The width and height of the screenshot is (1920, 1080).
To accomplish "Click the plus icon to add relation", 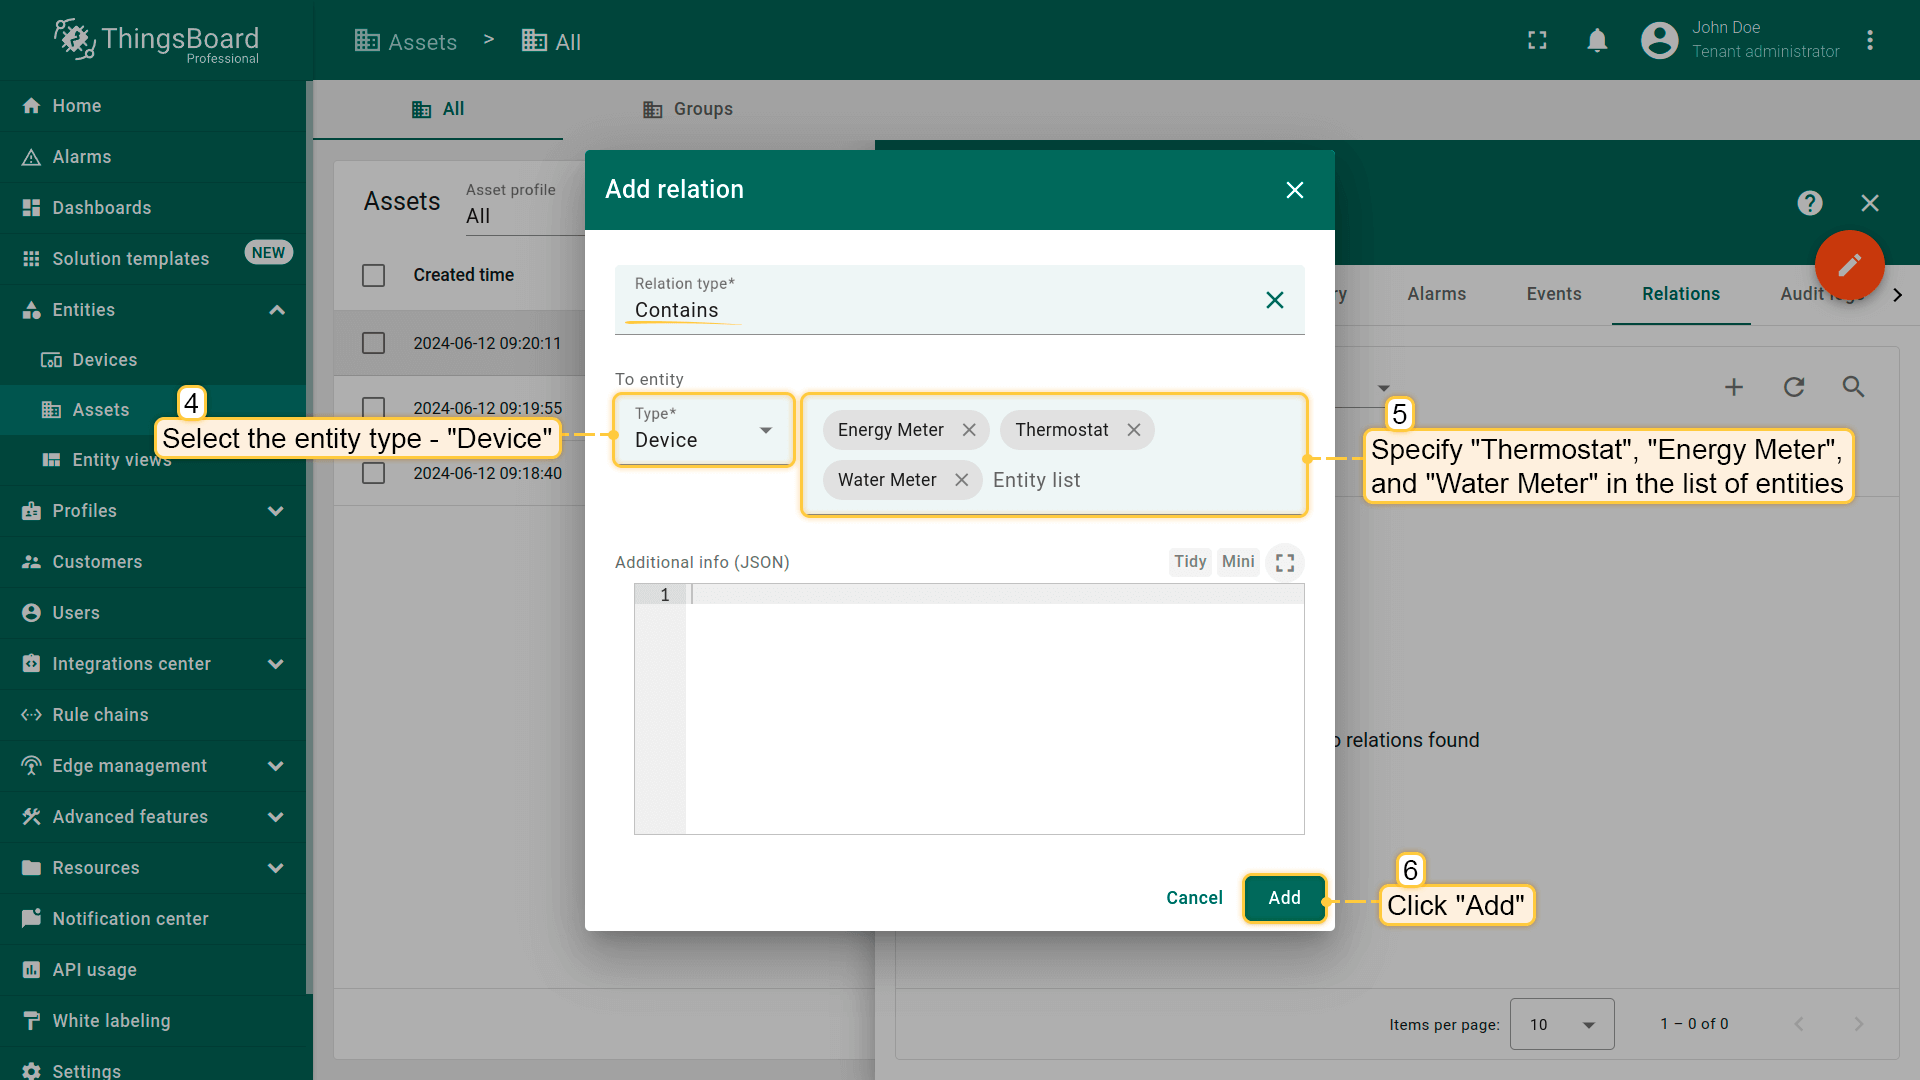I will (1734, 387).
